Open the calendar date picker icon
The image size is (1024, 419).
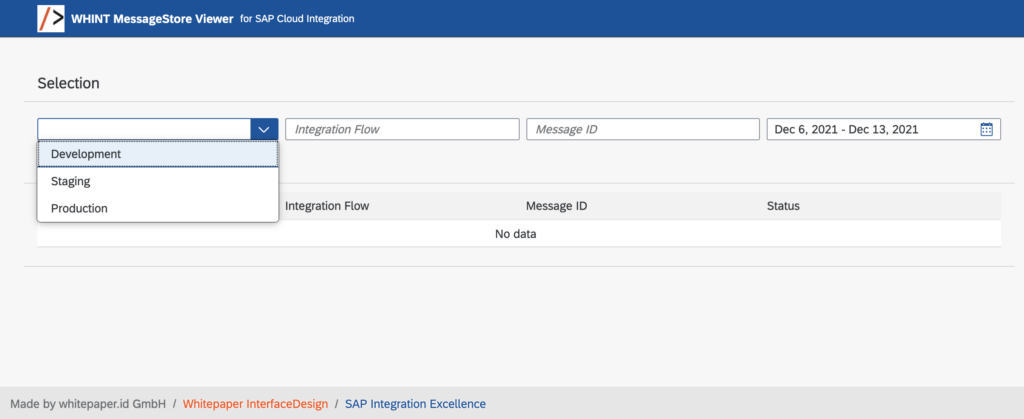[x=986, y=129]
